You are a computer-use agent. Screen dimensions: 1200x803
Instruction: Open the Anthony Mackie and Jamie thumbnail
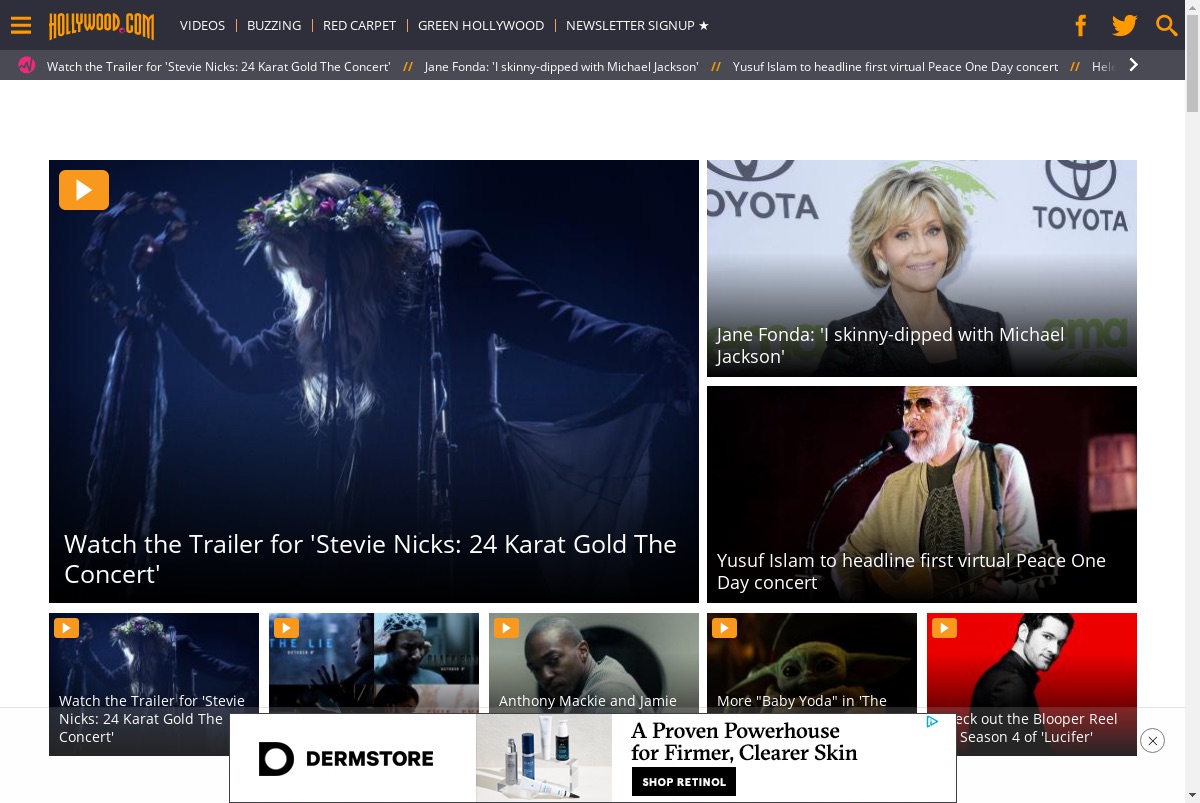point(594,665)
